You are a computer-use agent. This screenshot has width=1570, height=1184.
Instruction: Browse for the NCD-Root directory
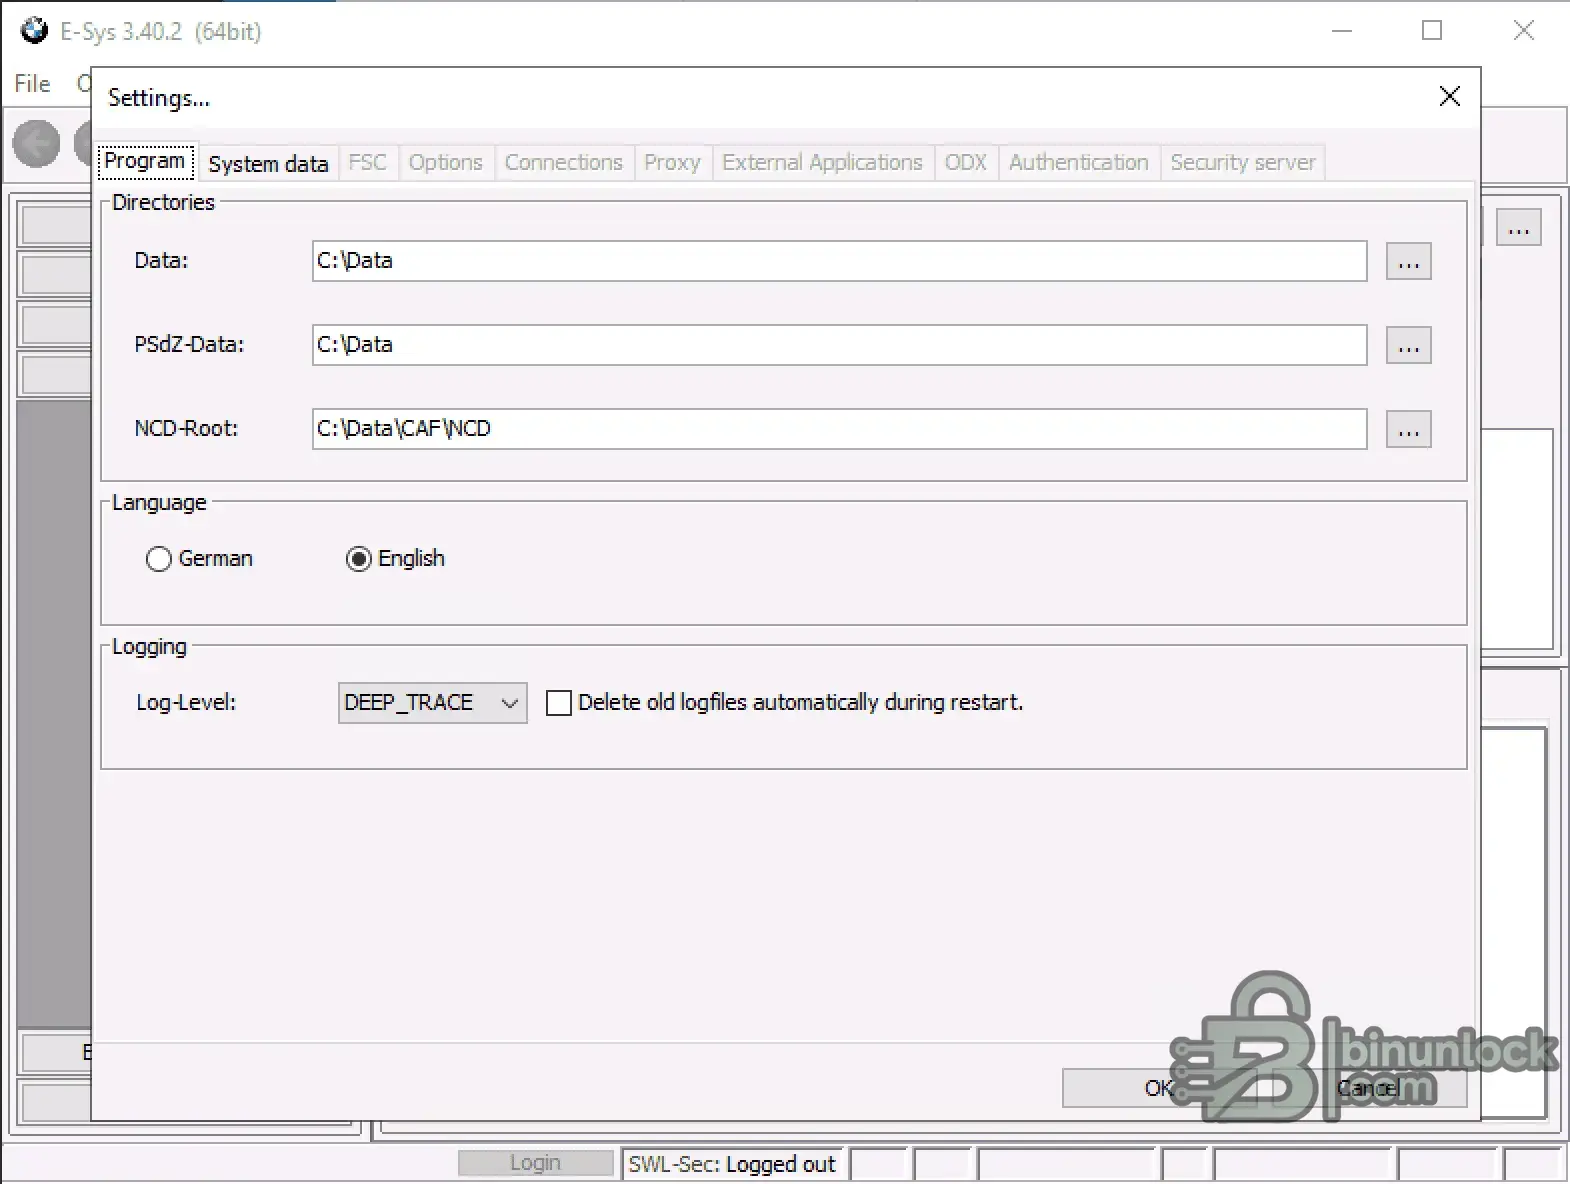1409,430
